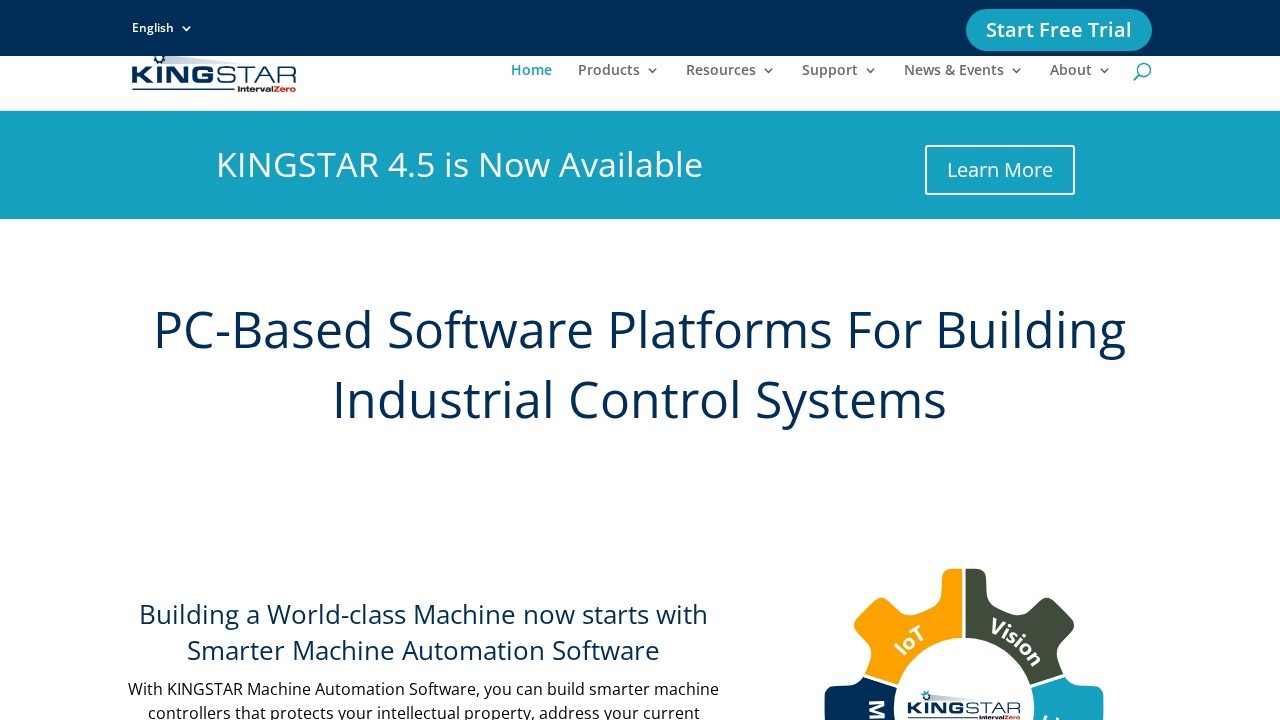
Task: Click the KINGSTAR IntervalZero header logo
Action: point(214,76)
